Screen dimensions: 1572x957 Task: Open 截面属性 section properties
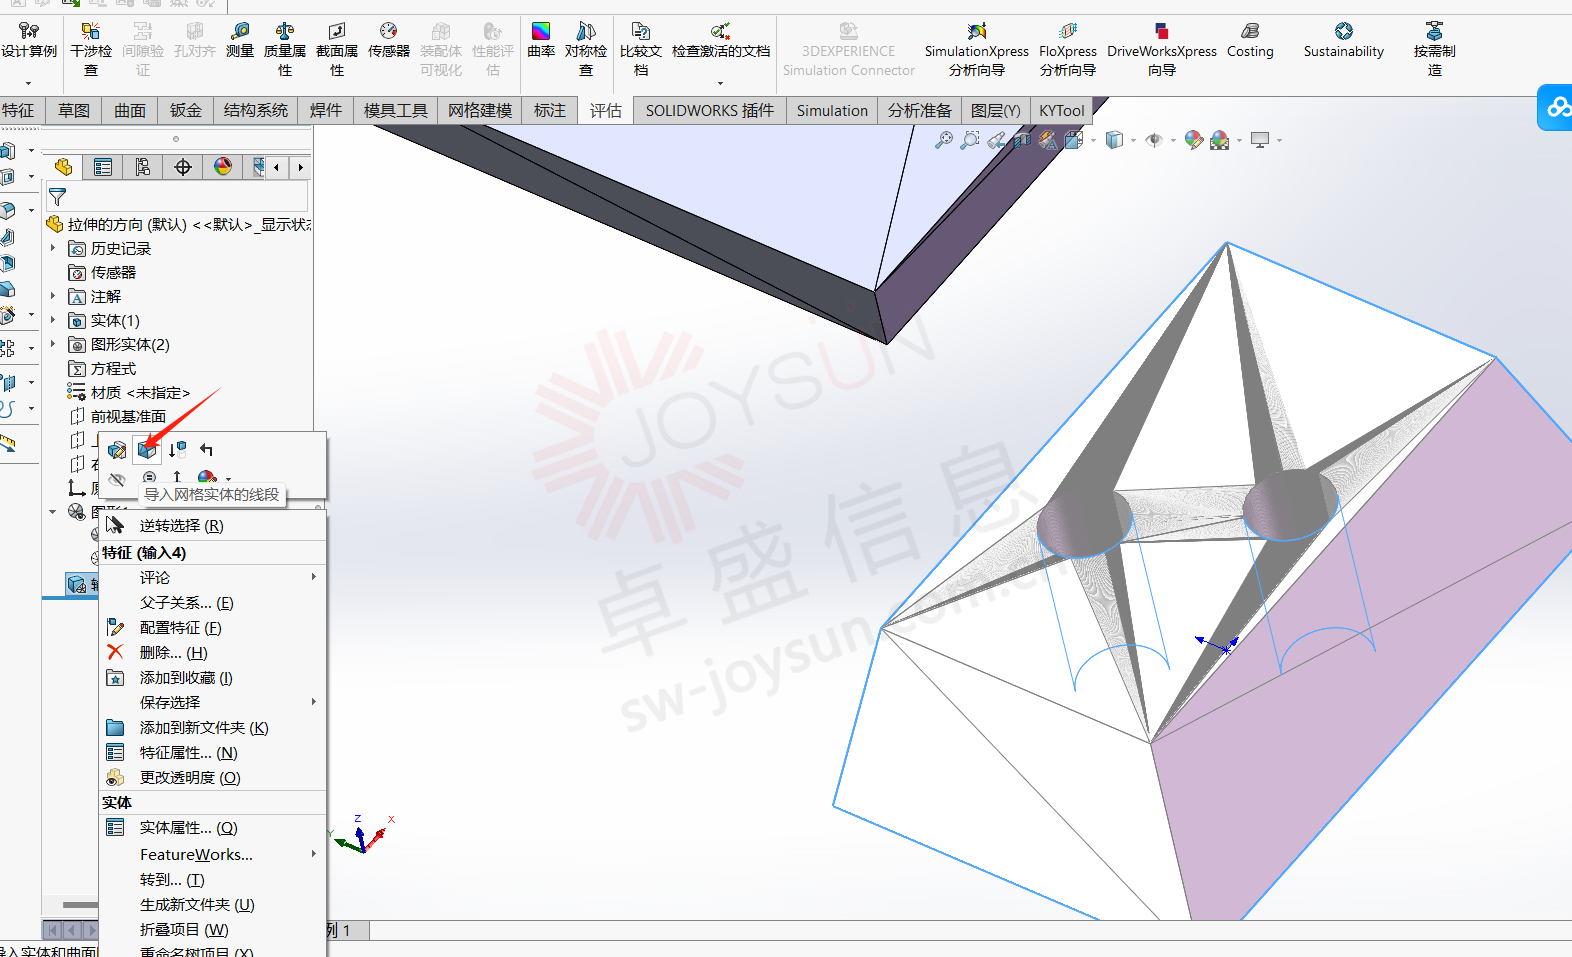click(337, 50)
